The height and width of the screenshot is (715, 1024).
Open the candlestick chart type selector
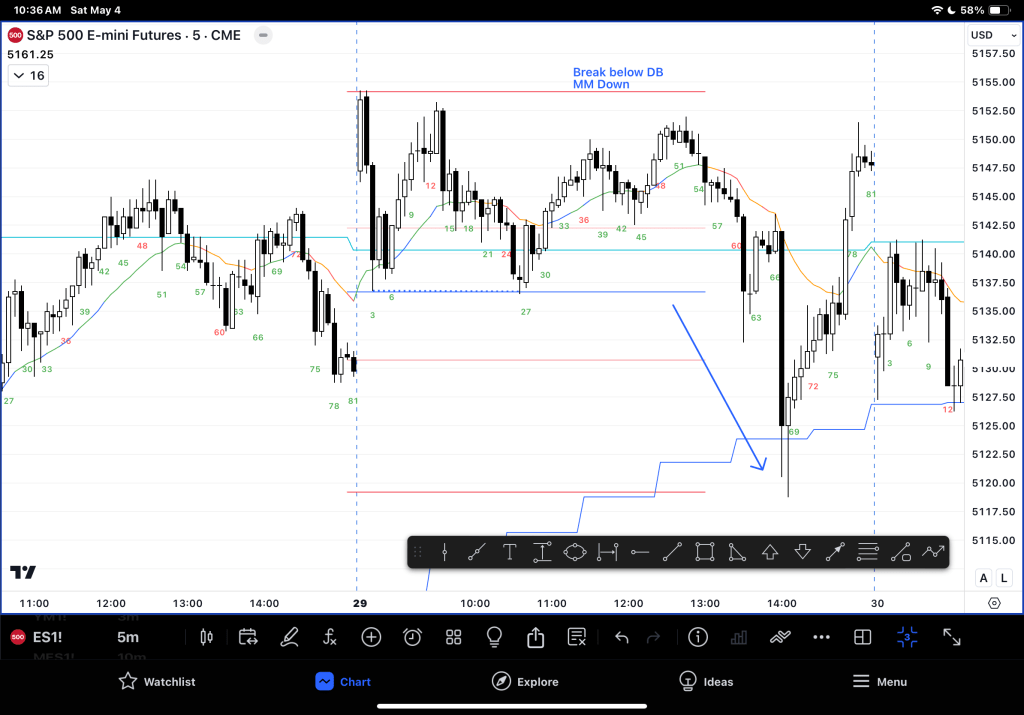[x=207, y=637]
